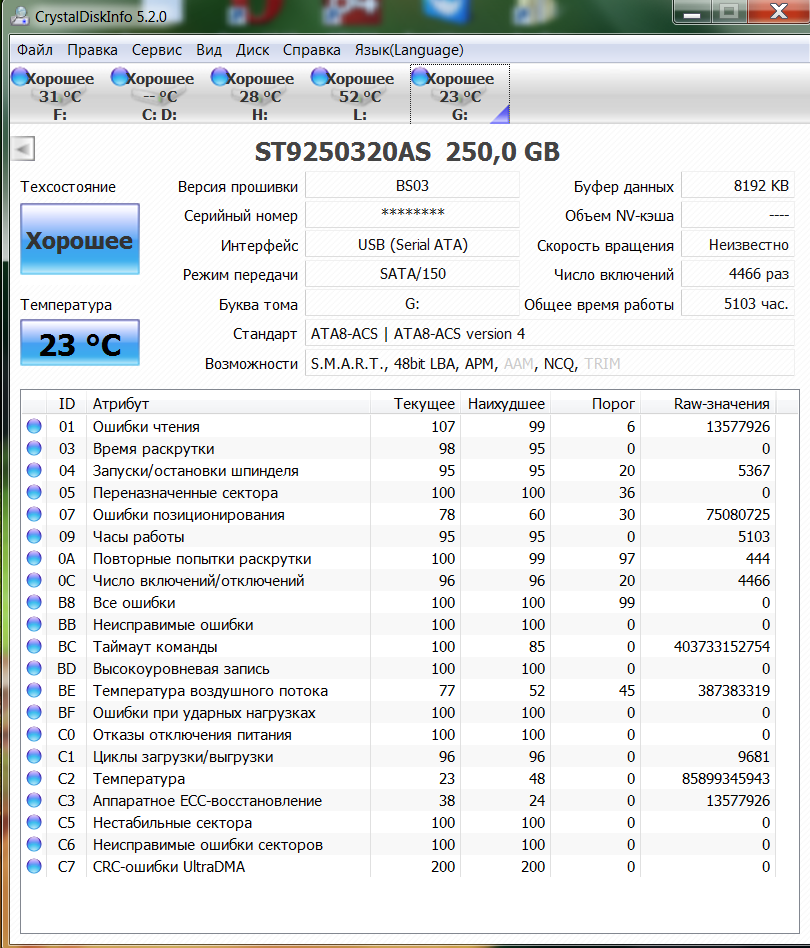Click raw value 403733152754
This screenshot has width=810, height=948.
tap(722, 646)
